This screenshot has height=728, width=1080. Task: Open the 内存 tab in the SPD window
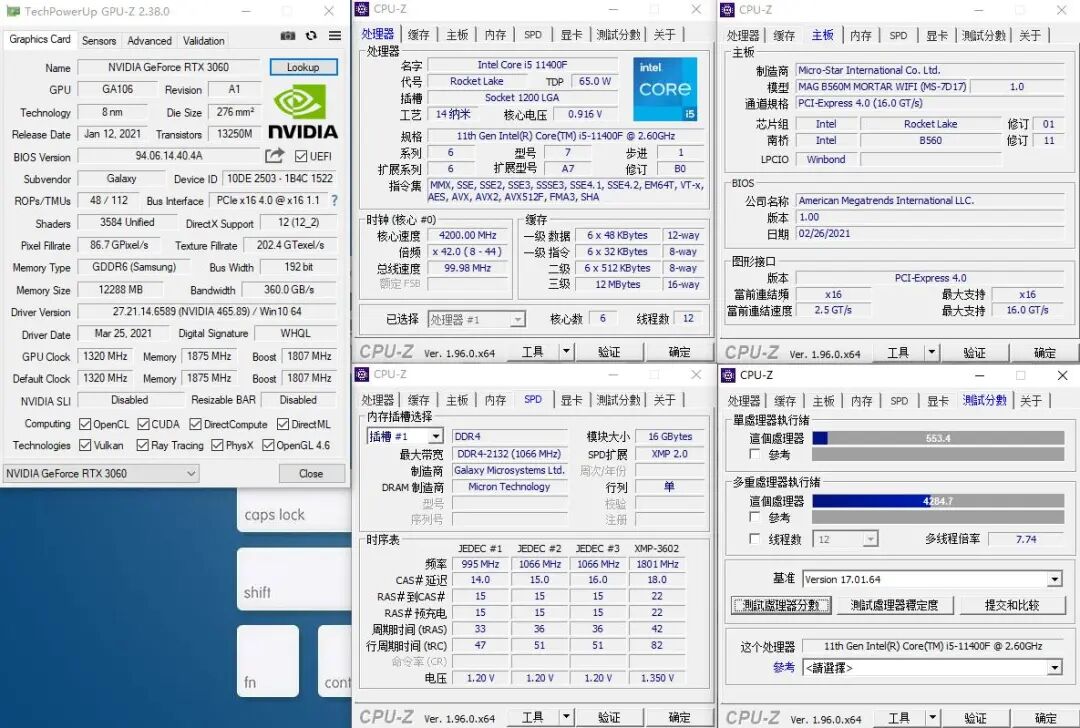click(495, 399)
